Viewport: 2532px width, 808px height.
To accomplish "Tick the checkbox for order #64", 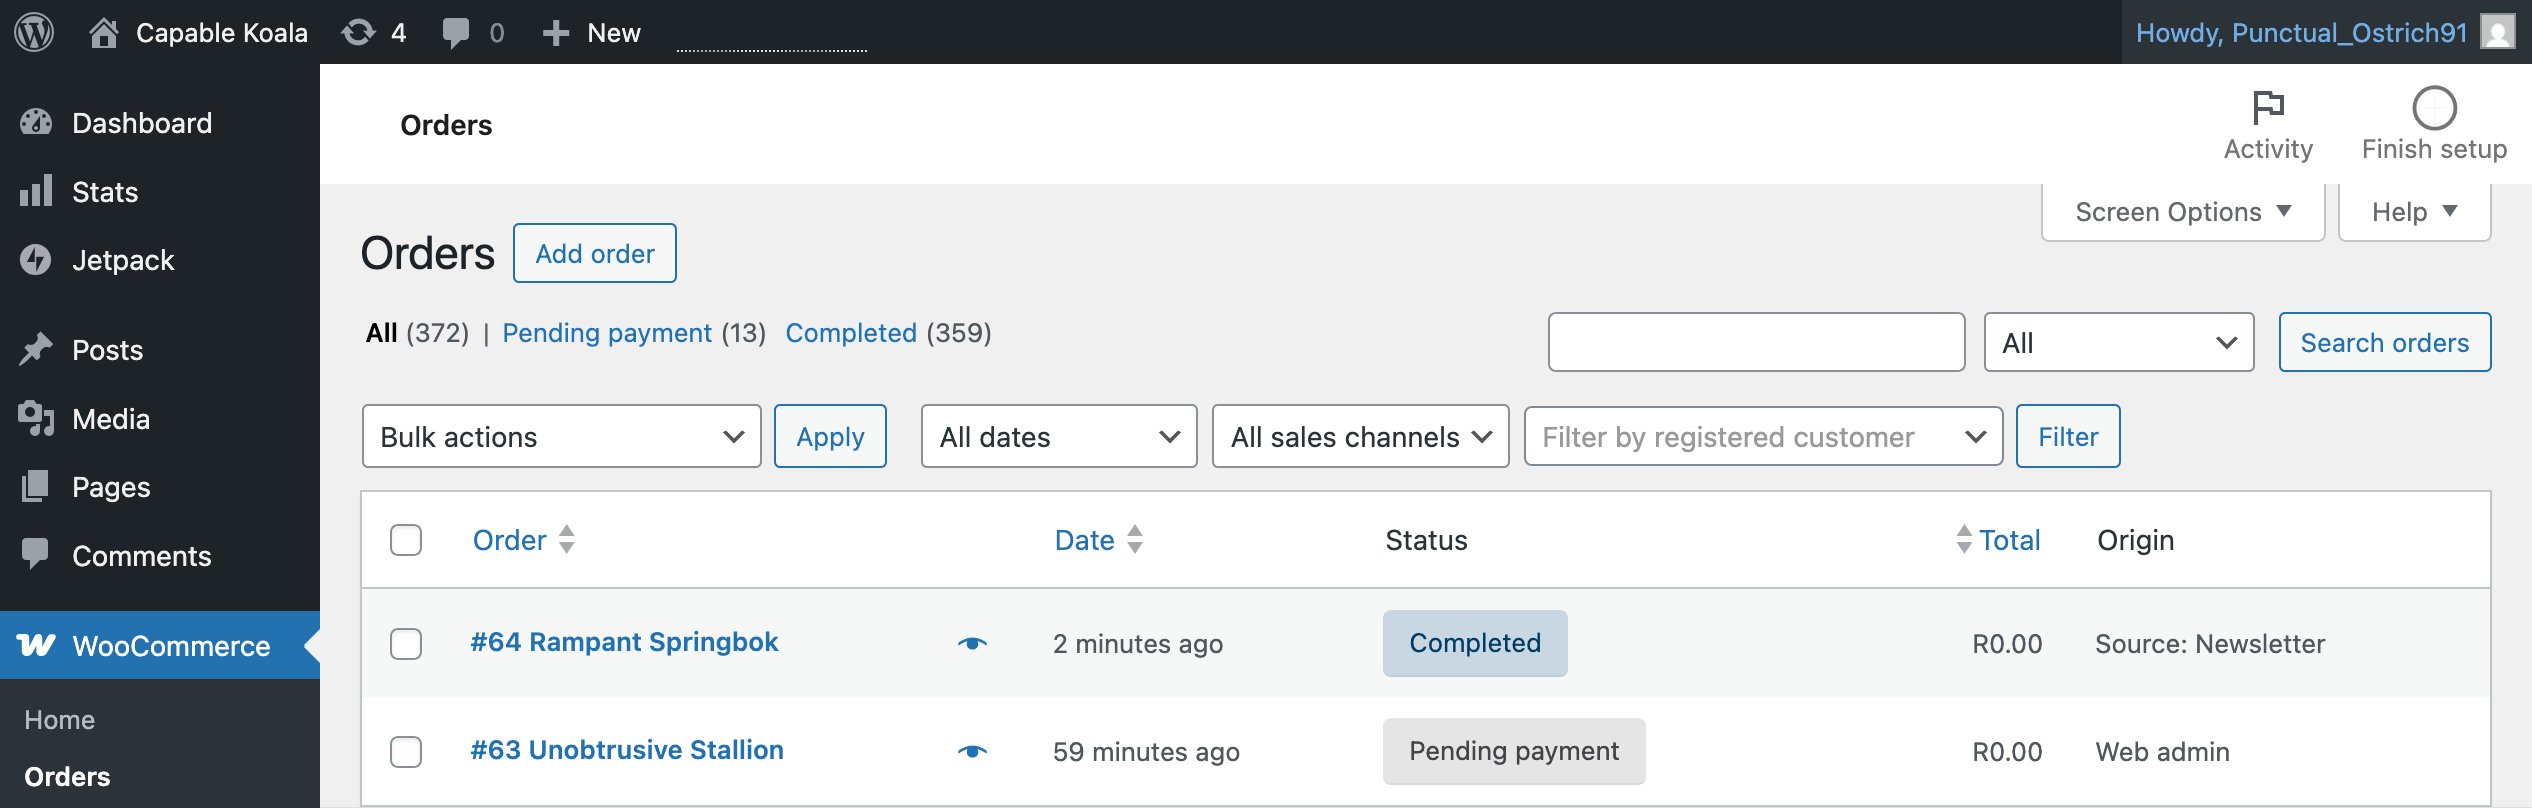I will click(x=406, y=643).
